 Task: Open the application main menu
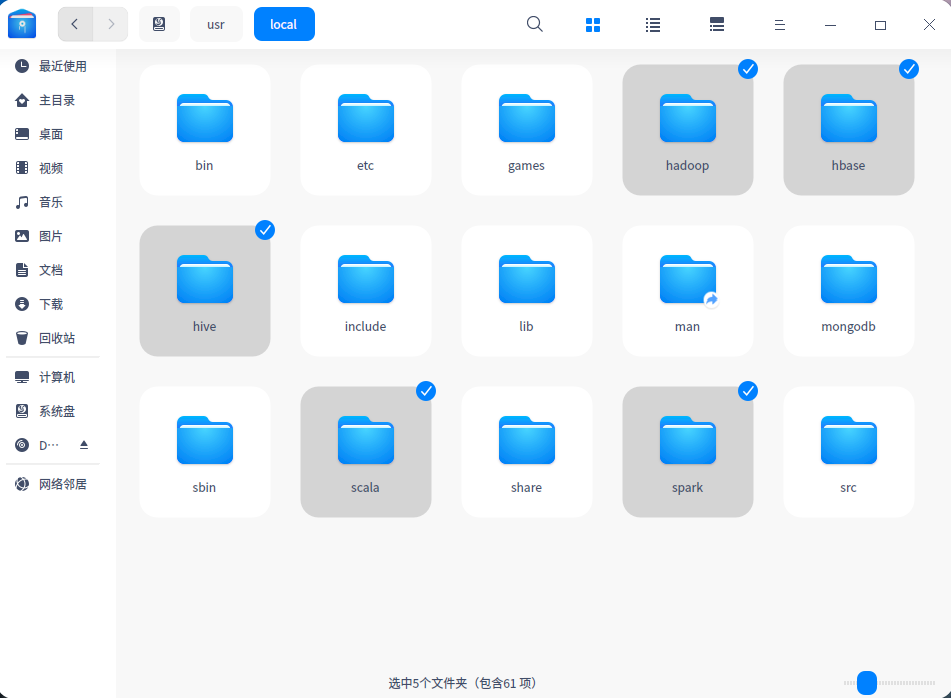click(779, 24)
